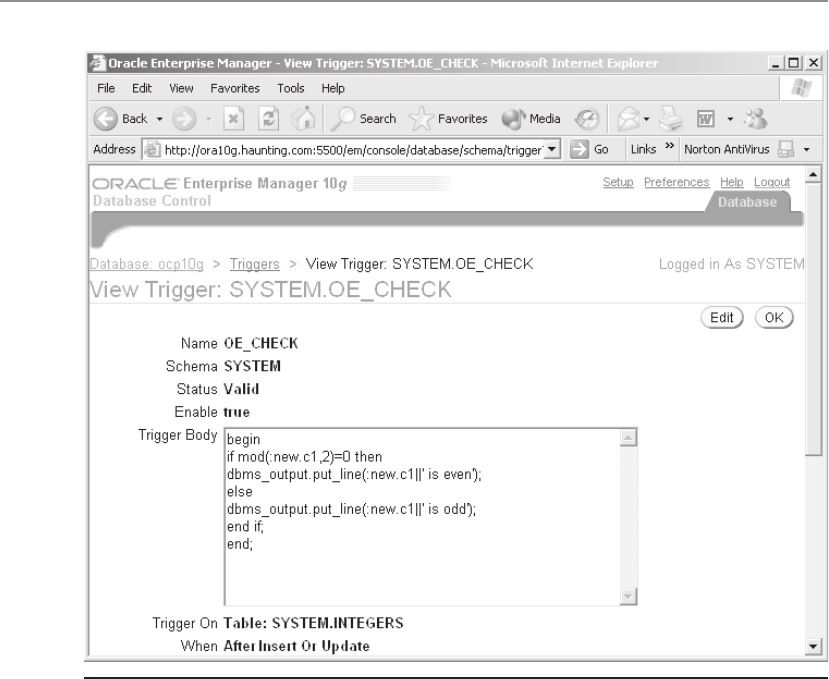829x679 pixels.
Task: Click the Preferences link
Action: coord(676,182)
